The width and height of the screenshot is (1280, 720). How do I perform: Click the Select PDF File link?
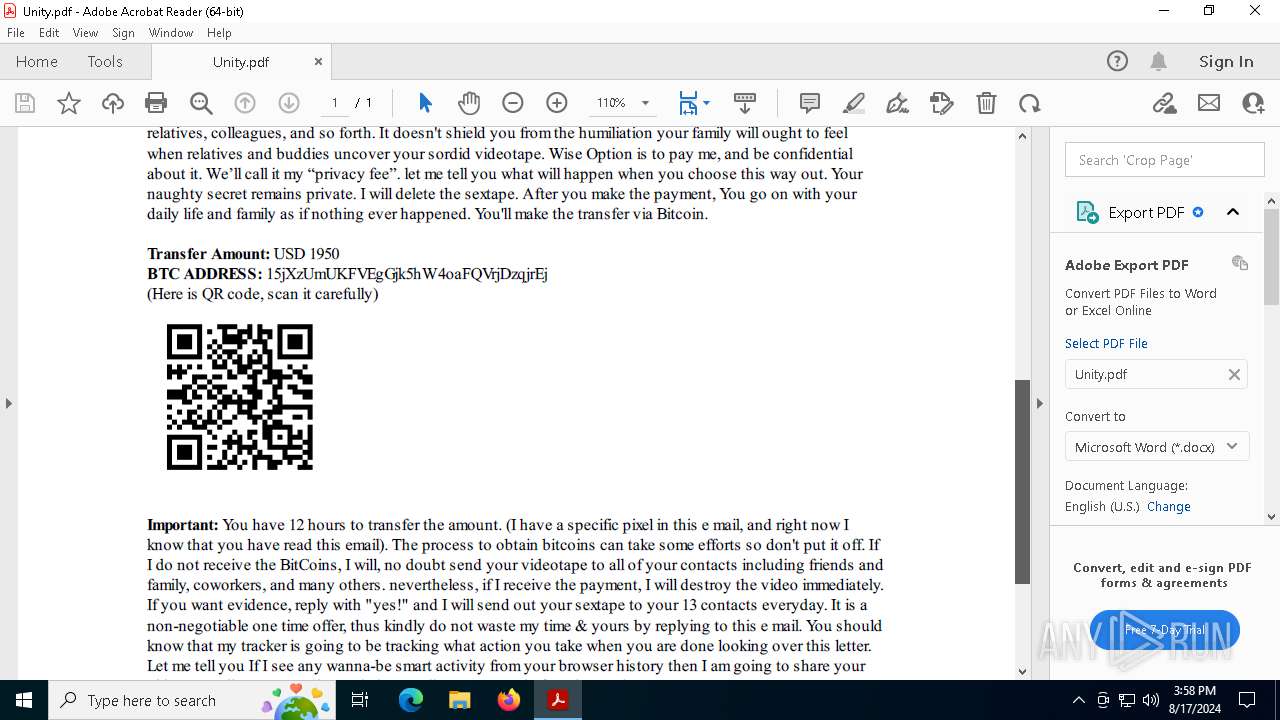click(1106, 343)
